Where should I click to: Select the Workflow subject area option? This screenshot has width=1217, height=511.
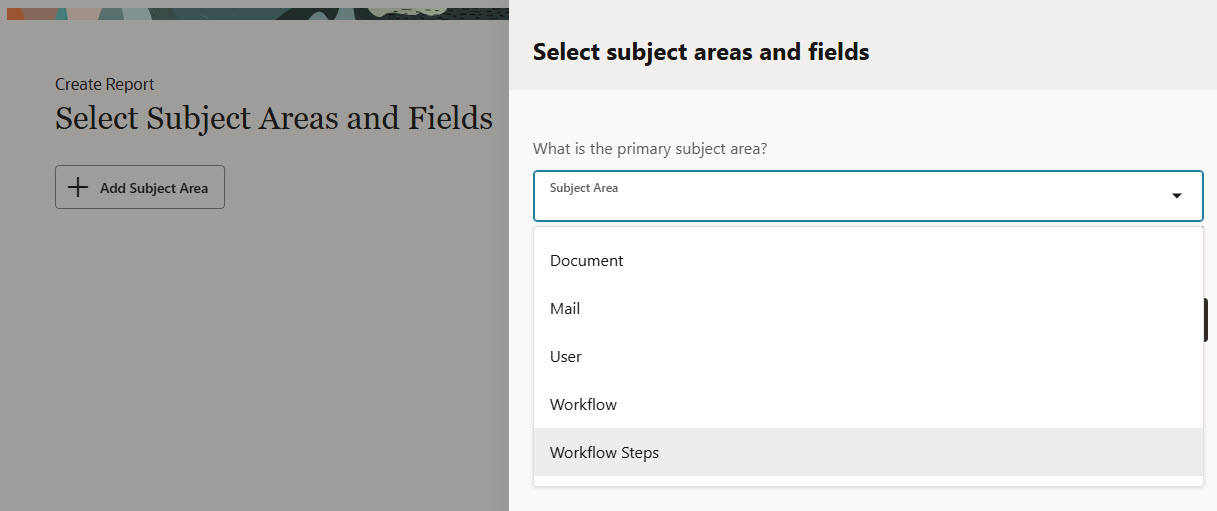click(x=583, y=405)
